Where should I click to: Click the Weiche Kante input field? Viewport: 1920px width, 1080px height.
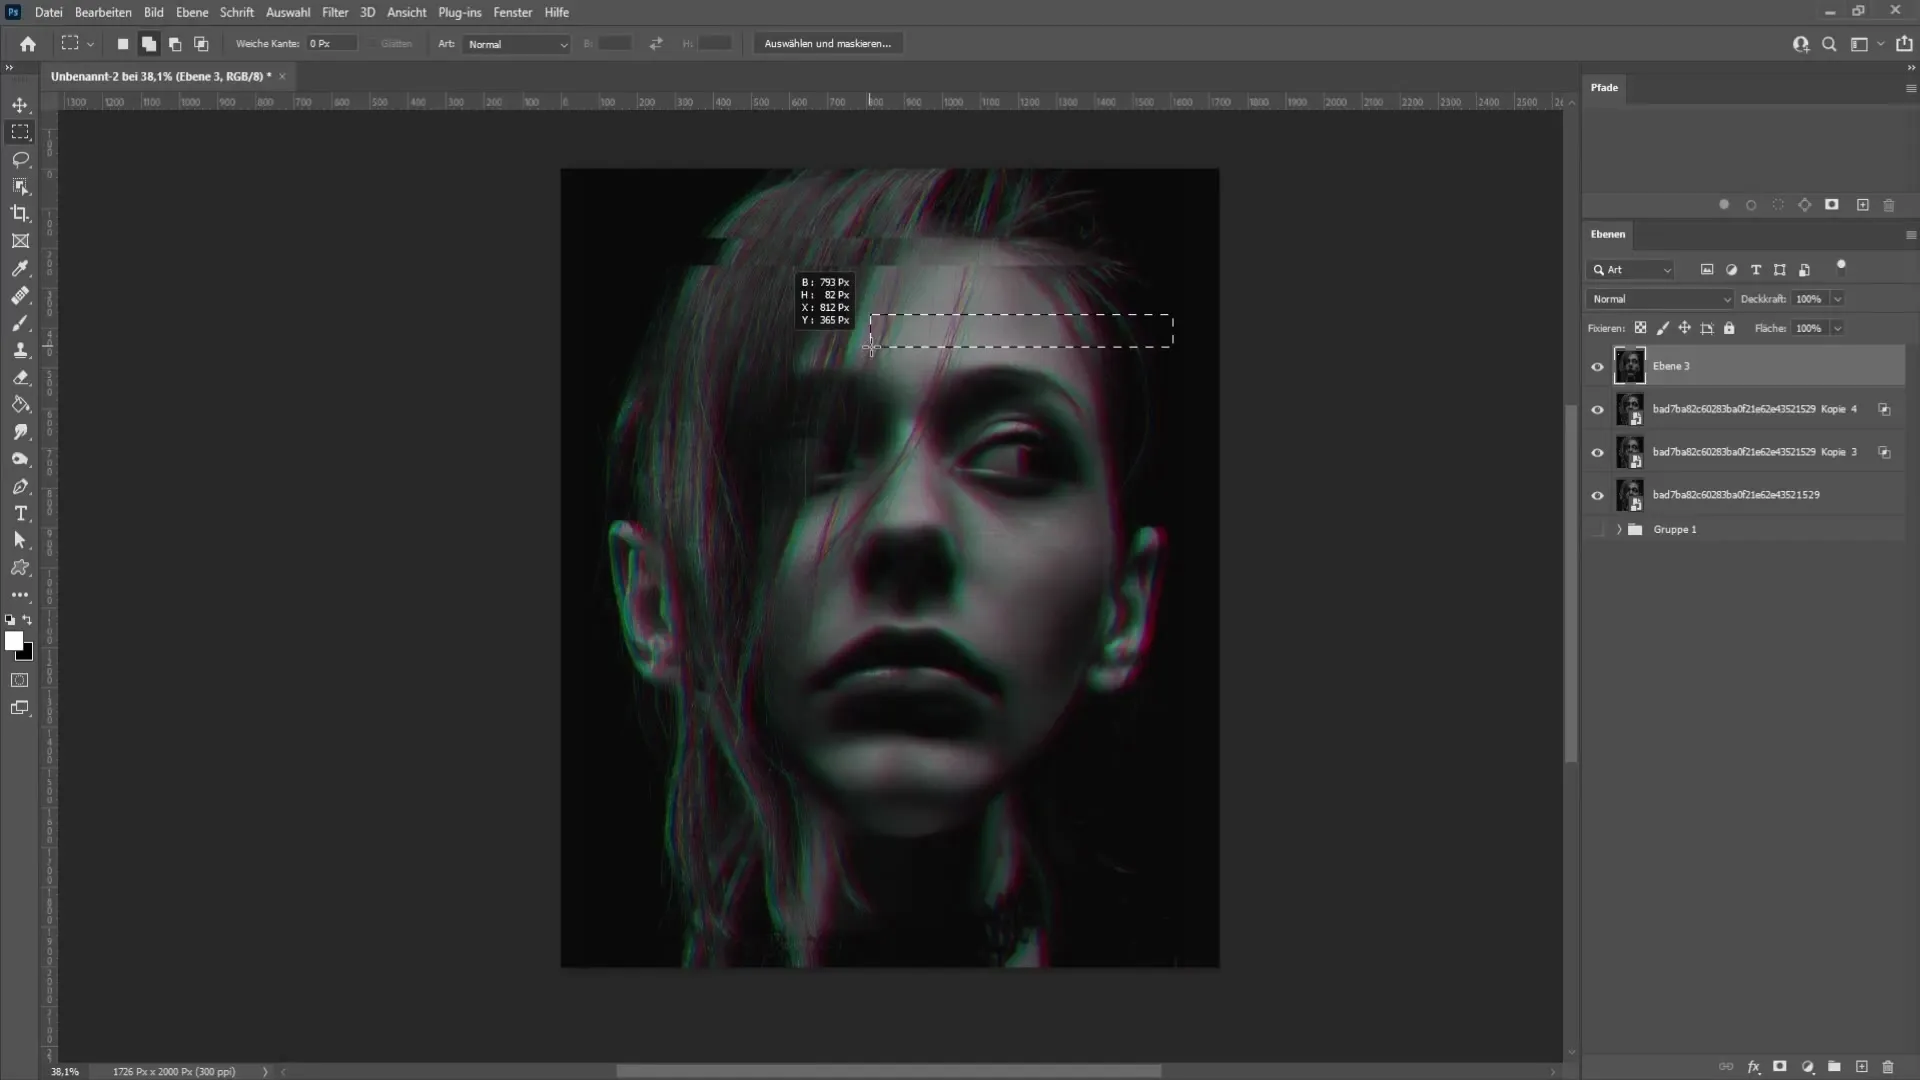331,44
